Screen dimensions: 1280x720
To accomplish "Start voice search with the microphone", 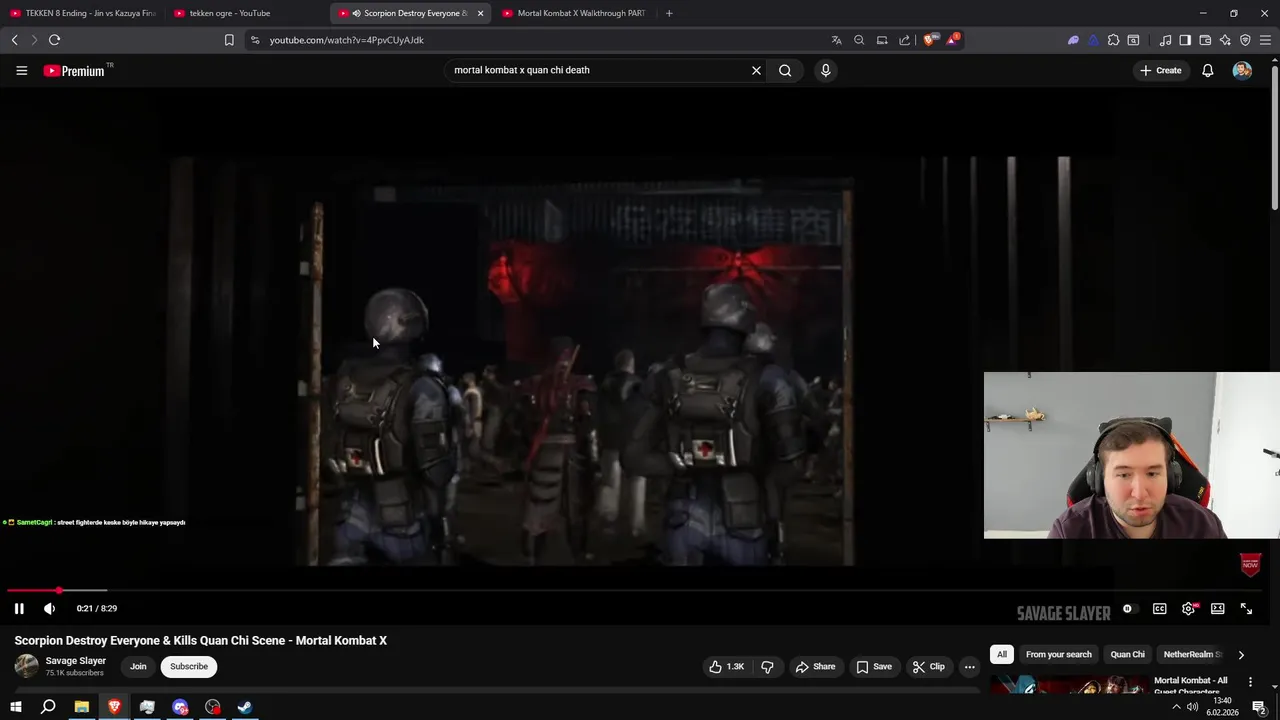I will coord(825,70).
